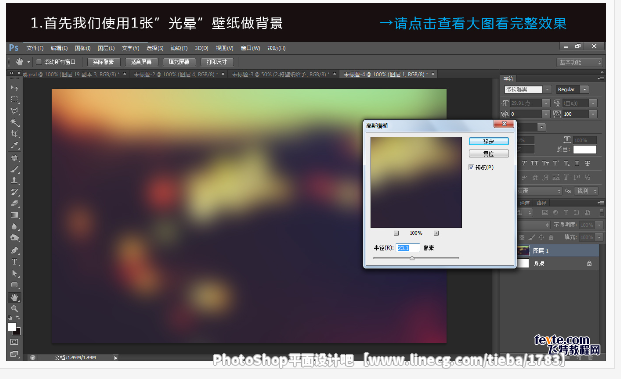Toggle scroll all windows checkbox
Screen dimensions: 621x379
[38, 62]
